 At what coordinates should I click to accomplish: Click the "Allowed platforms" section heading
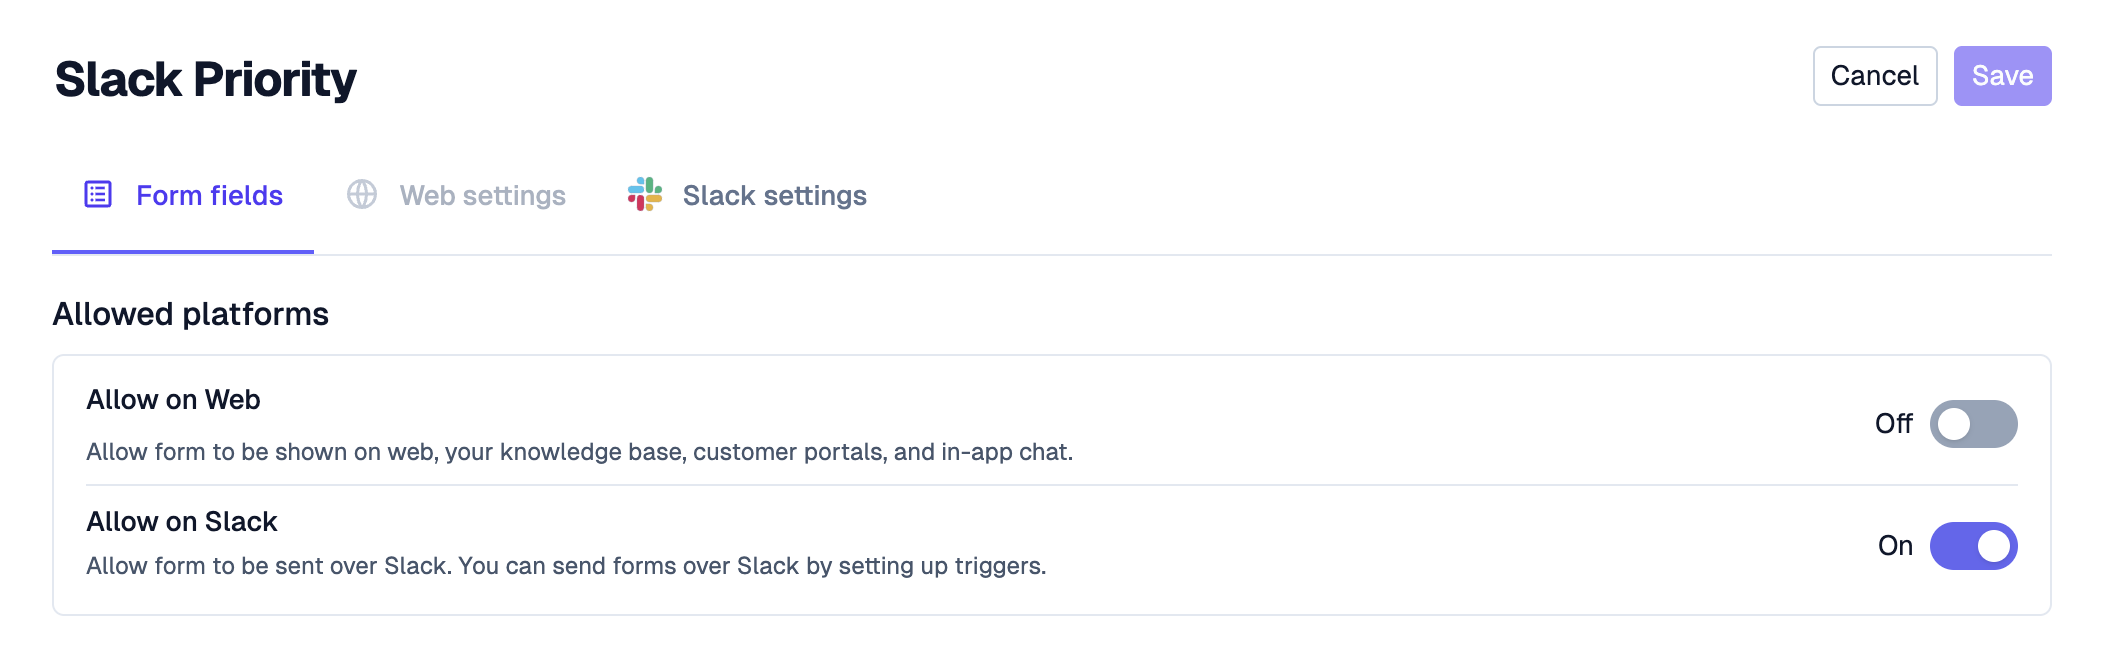[x=191, y=314]
